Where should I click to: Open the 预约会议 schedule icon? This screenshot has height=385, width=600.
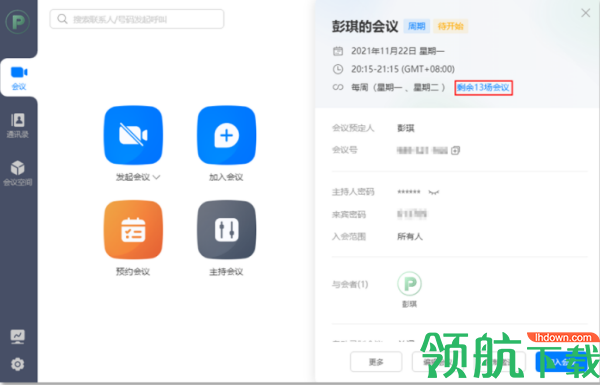point(133,230)
